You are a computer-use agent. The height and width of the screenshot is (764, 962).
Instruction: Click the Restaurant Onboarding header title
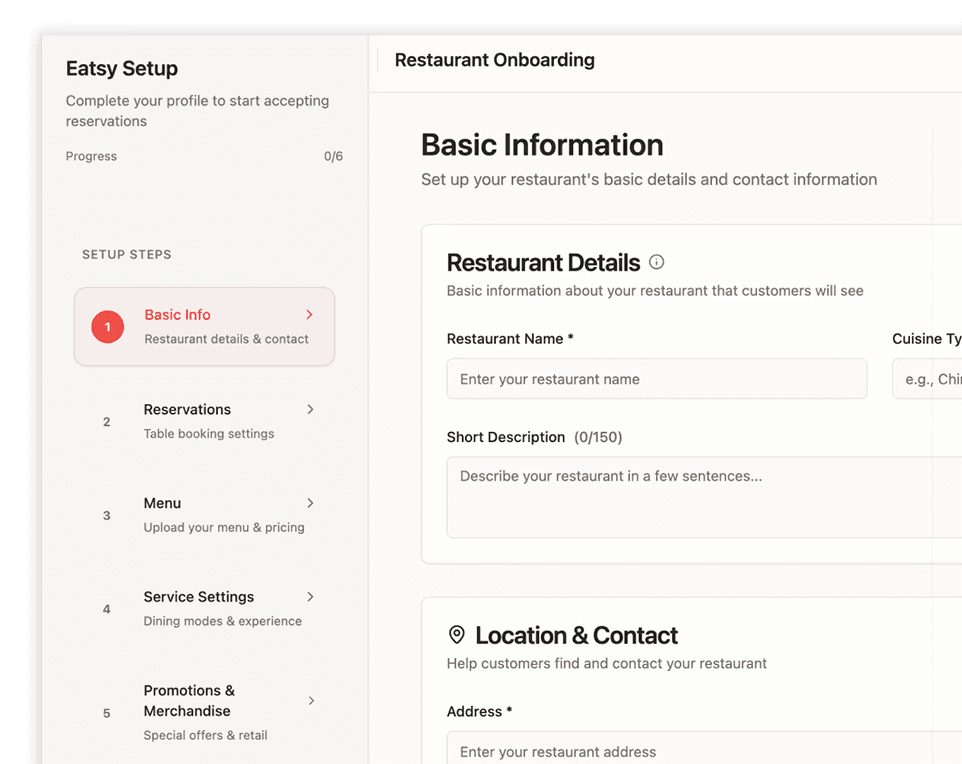pos(494,60)
